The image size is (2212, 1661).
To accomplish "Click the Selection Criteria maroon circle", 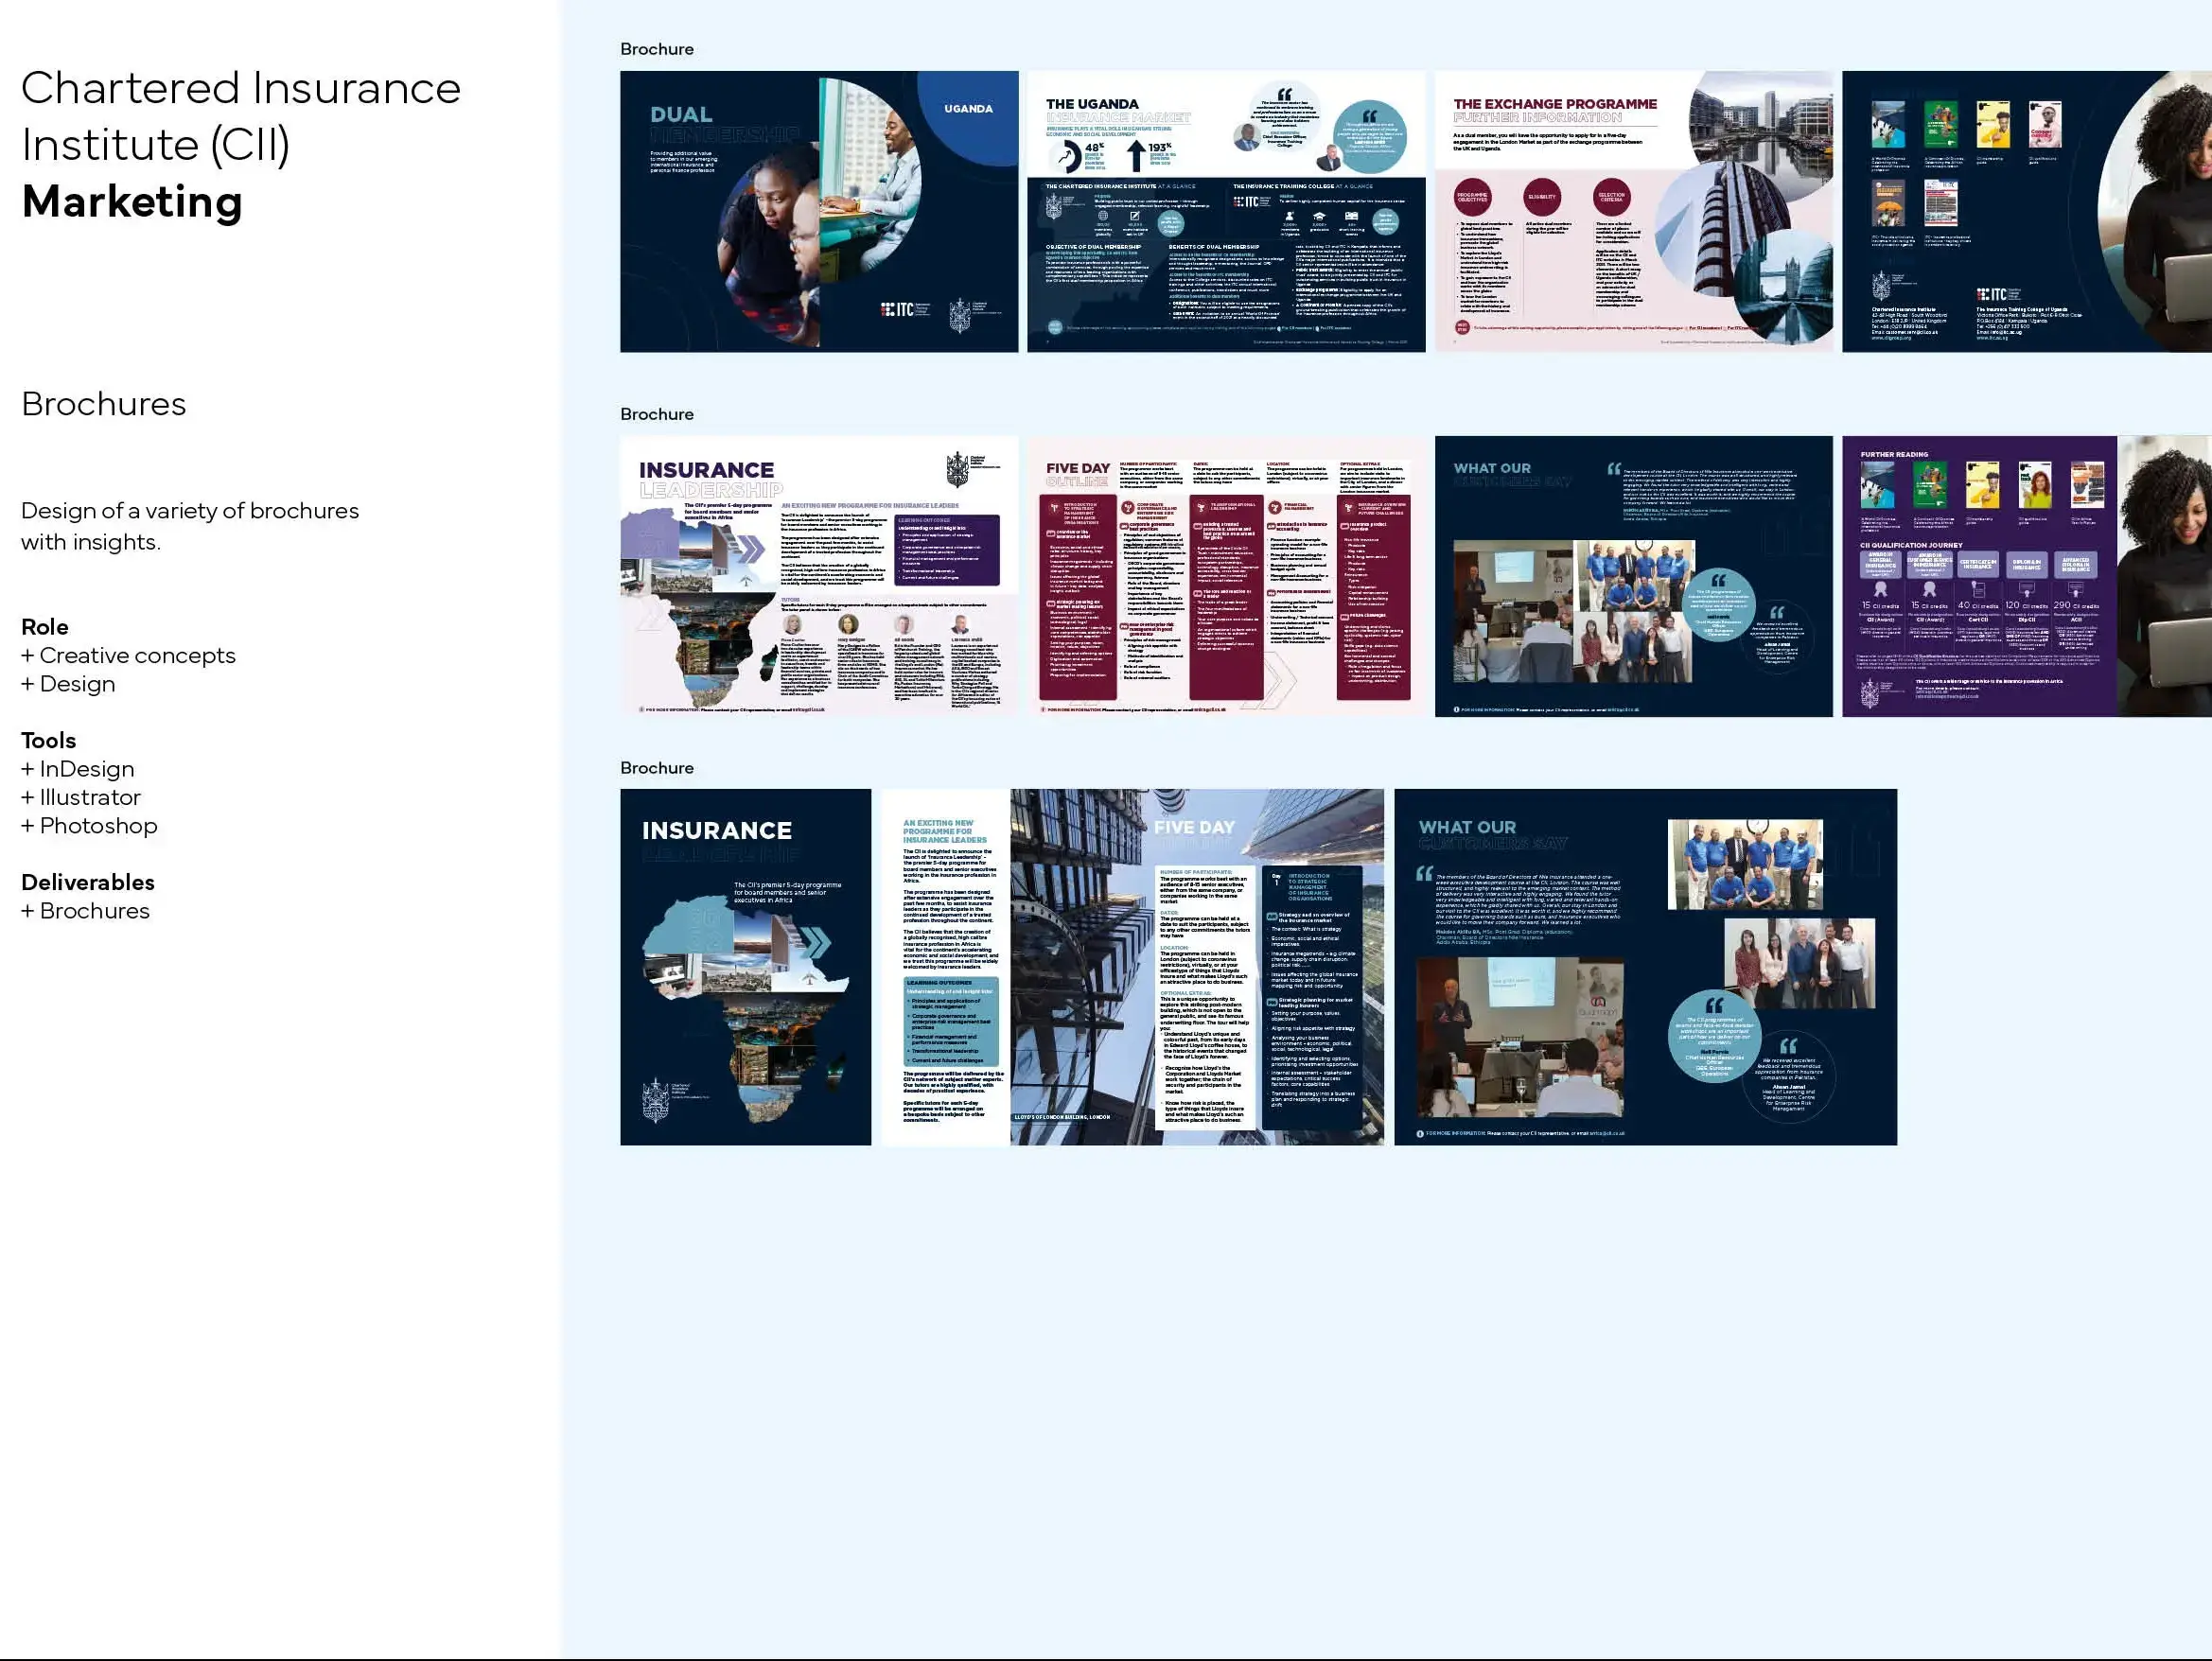I will point(1611,197).
